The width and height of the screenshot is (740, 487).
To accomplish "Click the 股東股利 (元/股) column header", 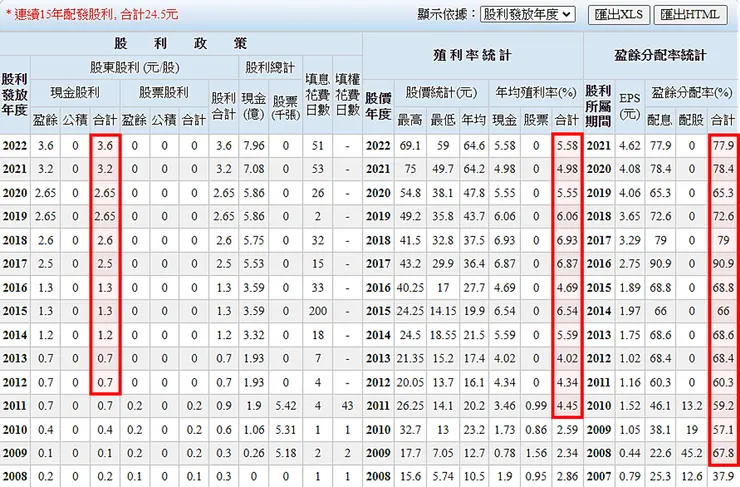I will click(x=135, y=67).
